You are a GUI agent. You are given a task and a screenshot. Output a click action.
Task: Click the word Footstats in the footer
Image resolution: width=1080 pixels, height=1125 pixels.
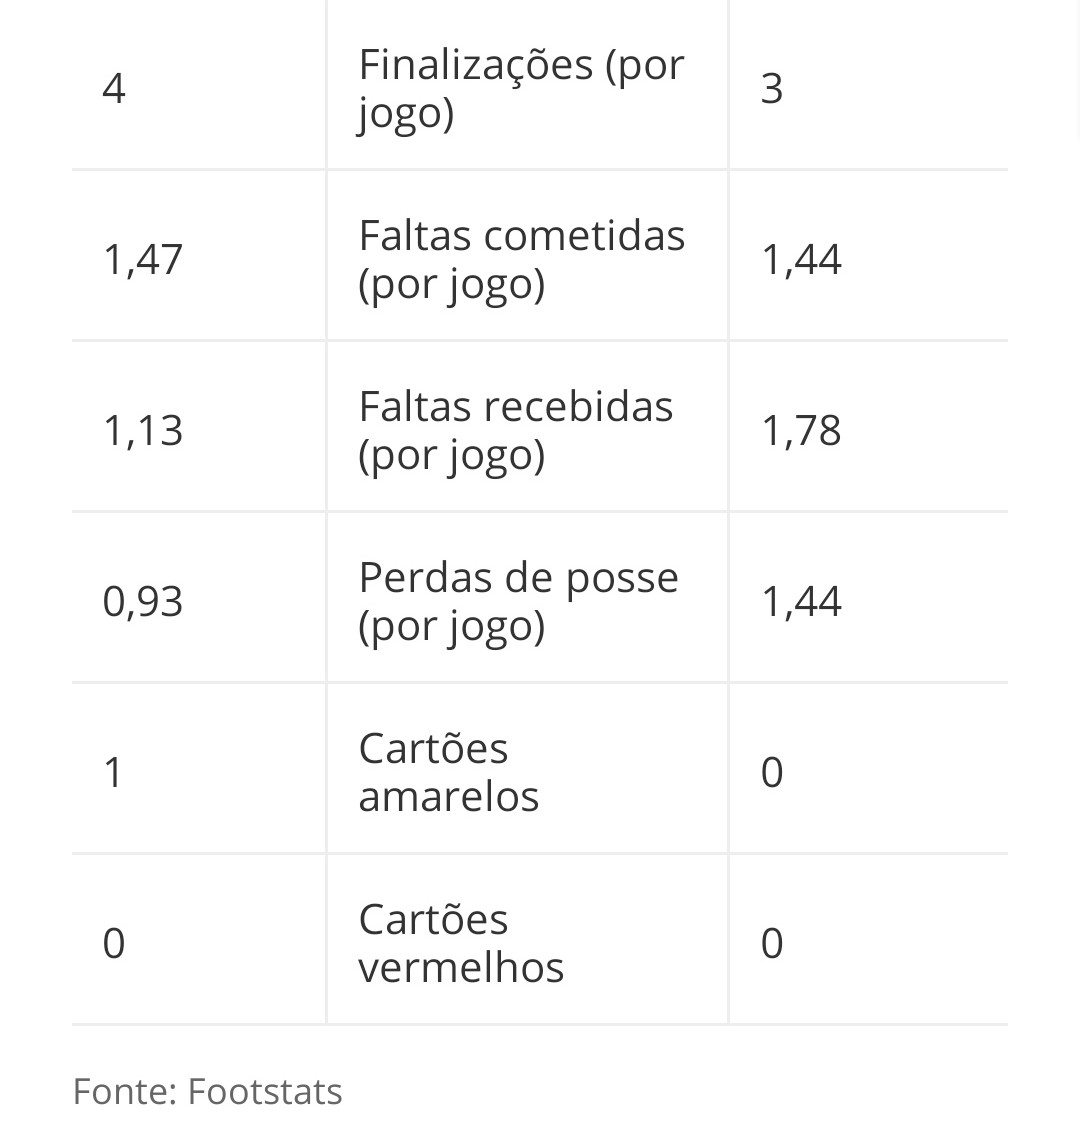pyautogui.click(x=265, y=1092)
